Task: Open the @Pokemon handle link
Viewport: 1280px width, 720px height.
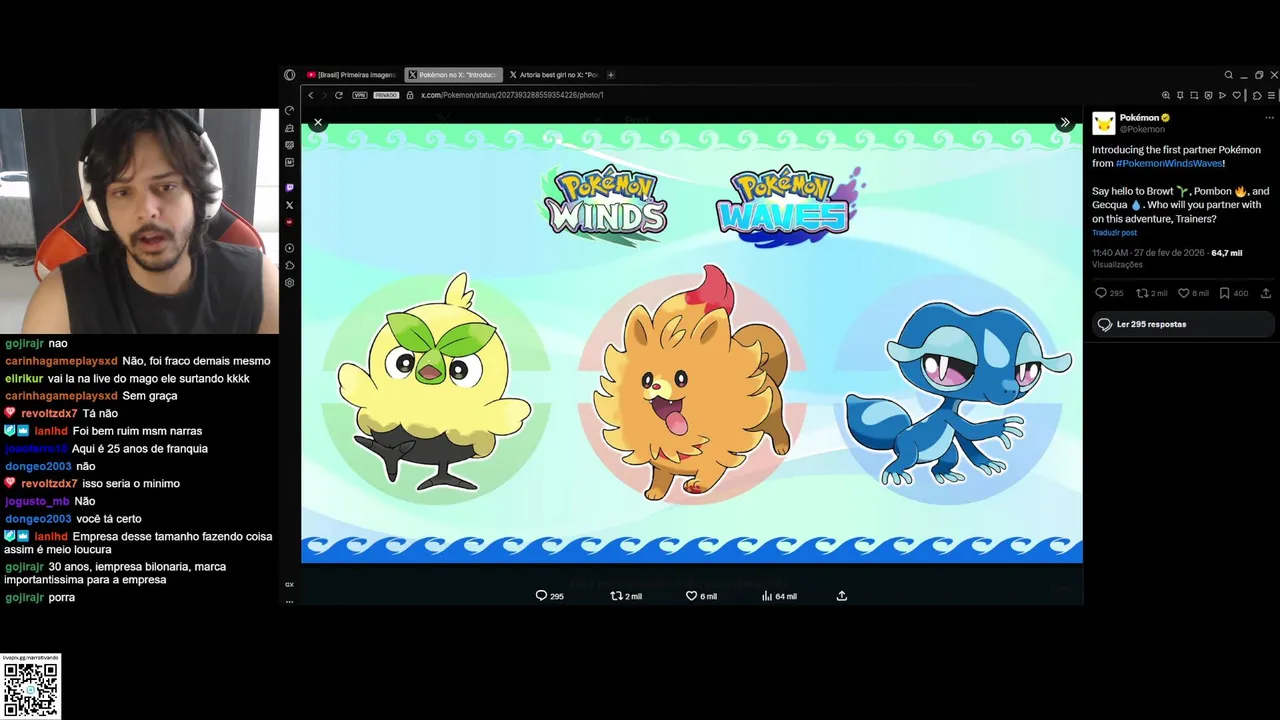Action: pyautogui.click(x=1142, y=129)
